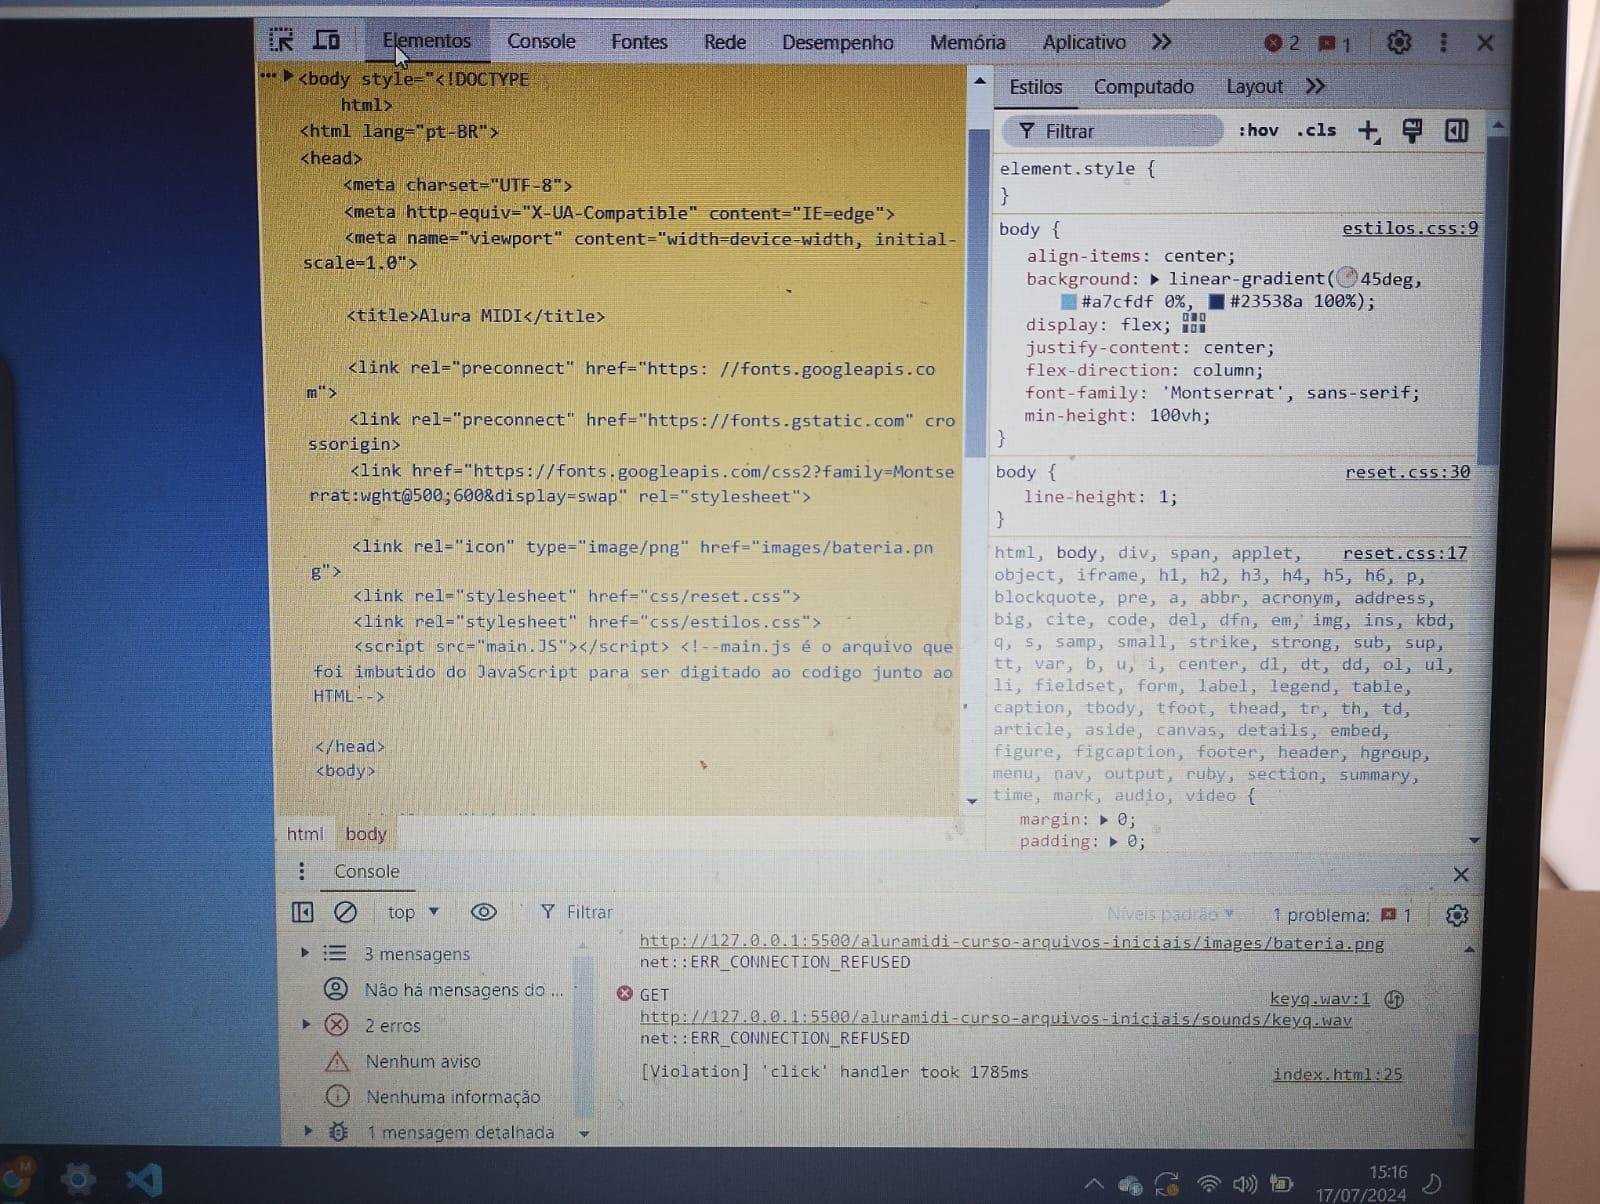
Task: Follow the bateria.png error URL link
Action: pyautogui.click(x=1011, y=942)
